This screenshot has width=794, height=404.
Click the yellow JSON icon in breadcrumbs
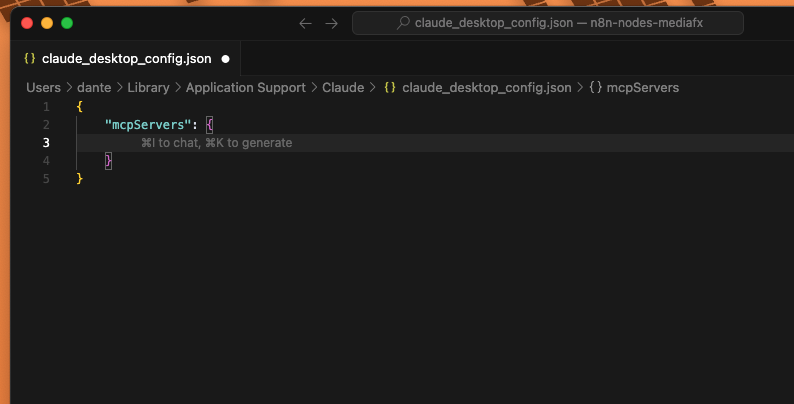click(390, 87)
